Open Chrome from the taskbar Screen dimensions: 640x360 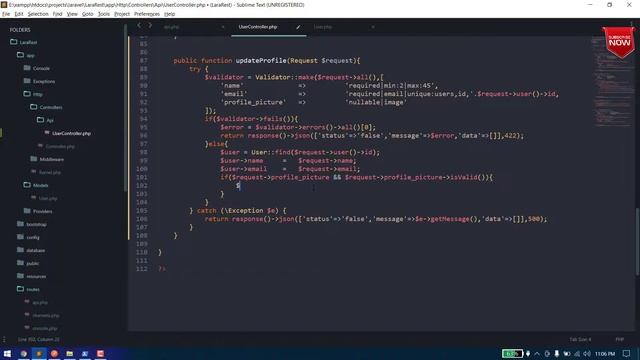pyautogui.click(x=24, y=354)
